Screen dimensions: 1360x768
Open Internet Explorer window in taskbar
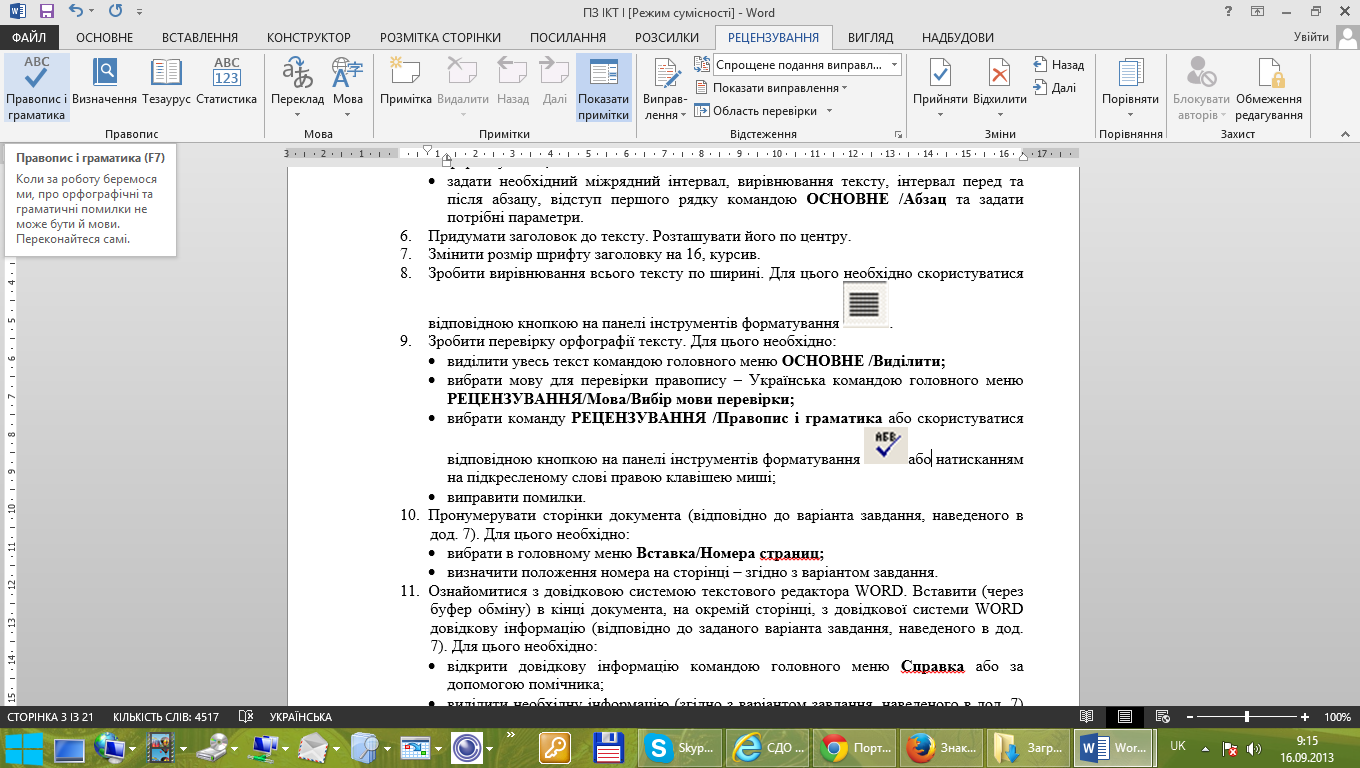765,746
